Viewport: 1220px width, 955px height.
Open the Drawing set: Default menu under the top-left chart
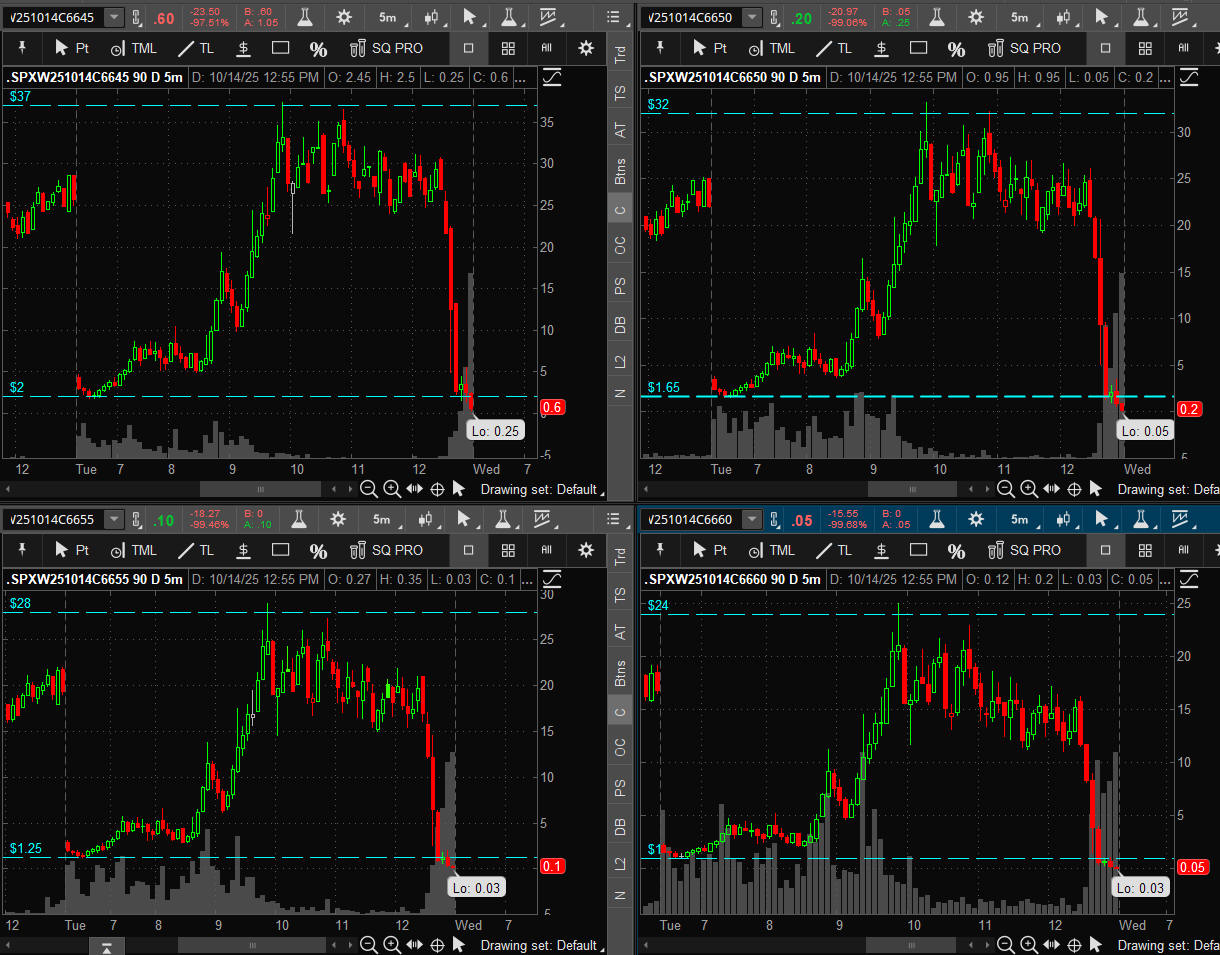click(541, 490)
